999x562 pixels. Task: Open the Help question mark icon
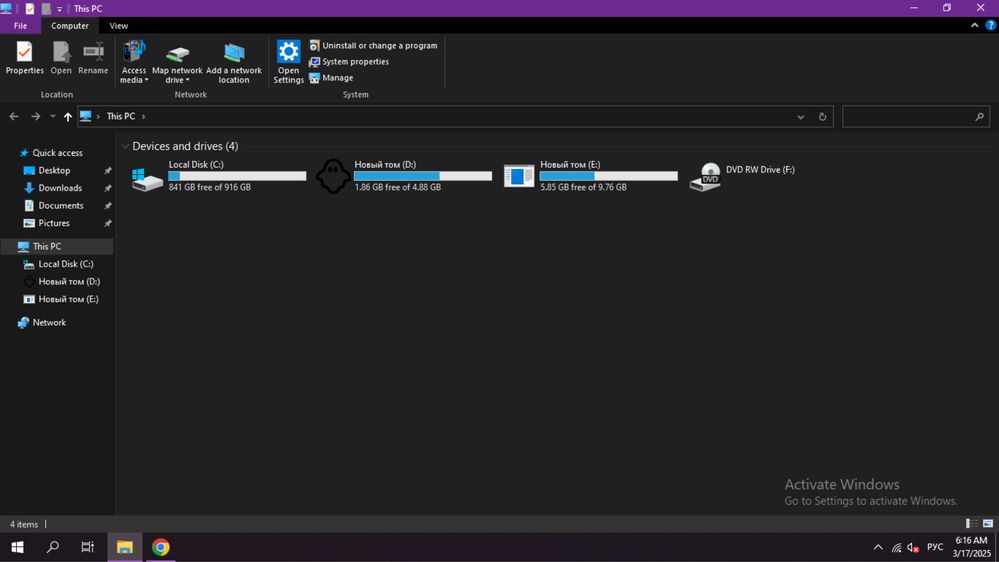pyautogui.click(x=990, y=25)
